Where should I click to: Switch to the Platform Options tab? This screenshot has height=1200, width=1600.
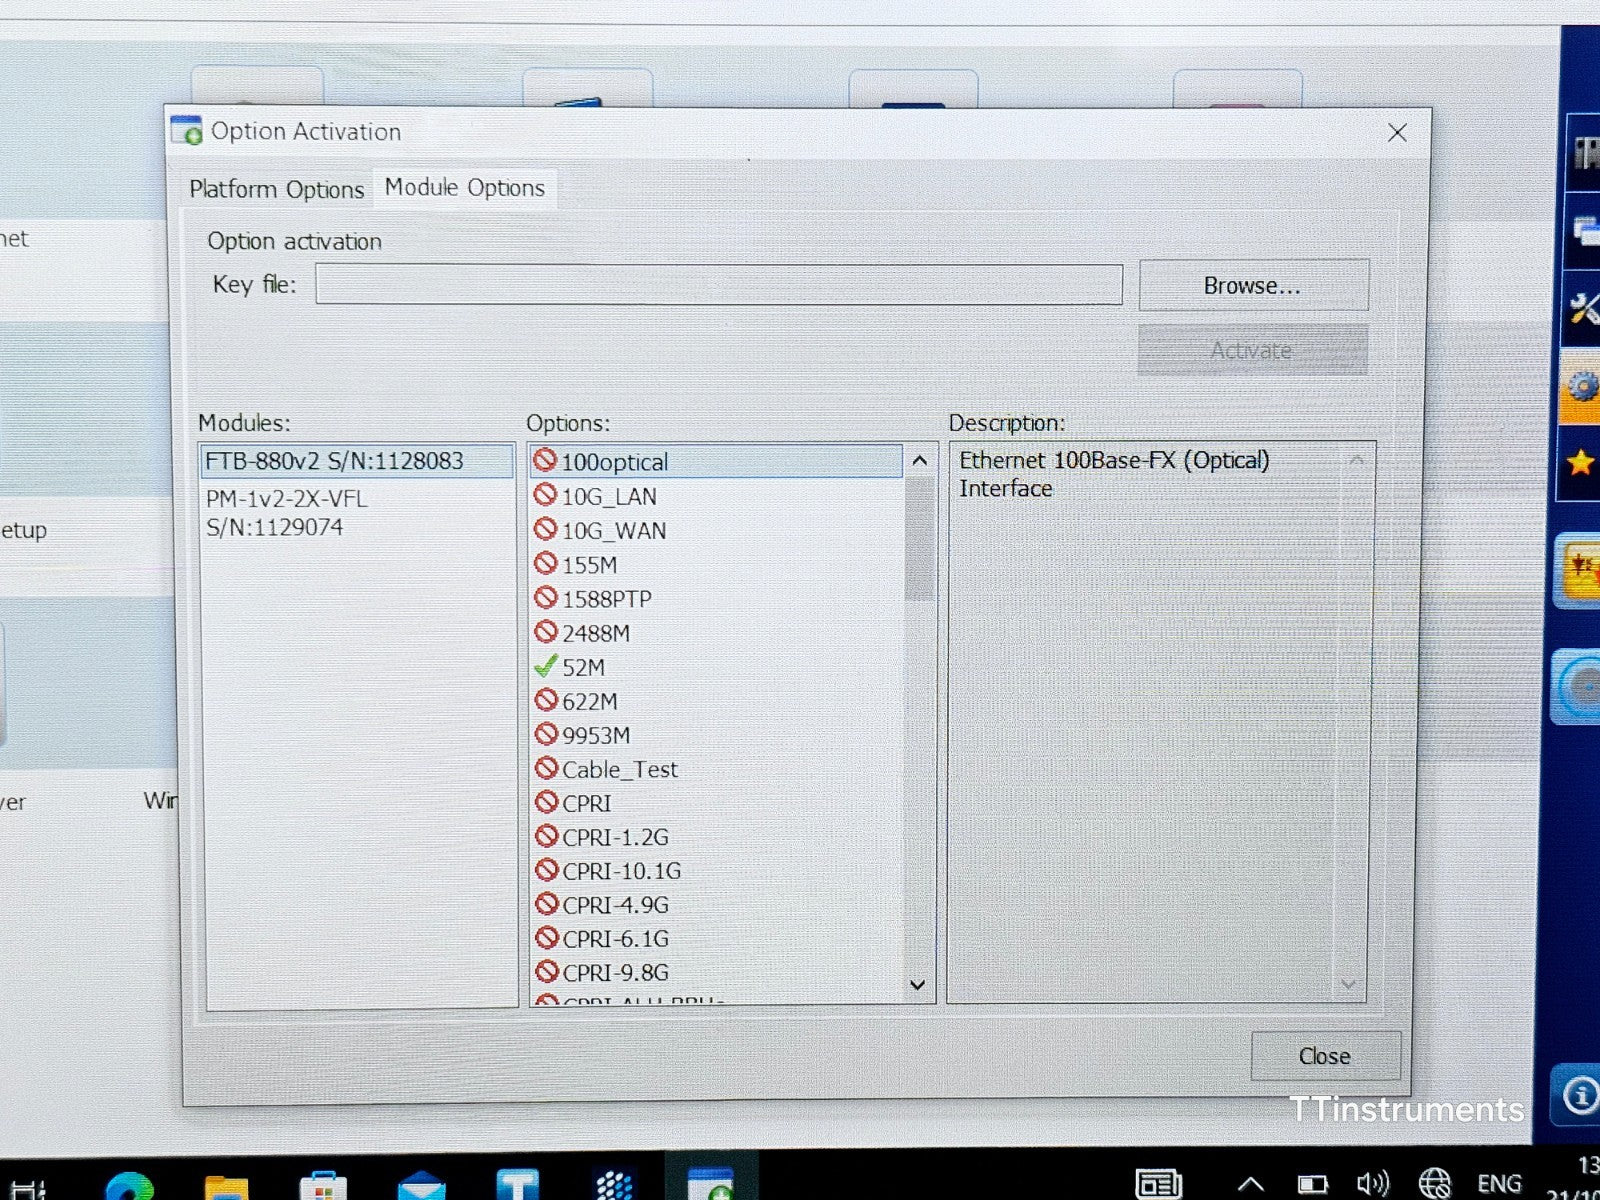click(x=276, y=189)
